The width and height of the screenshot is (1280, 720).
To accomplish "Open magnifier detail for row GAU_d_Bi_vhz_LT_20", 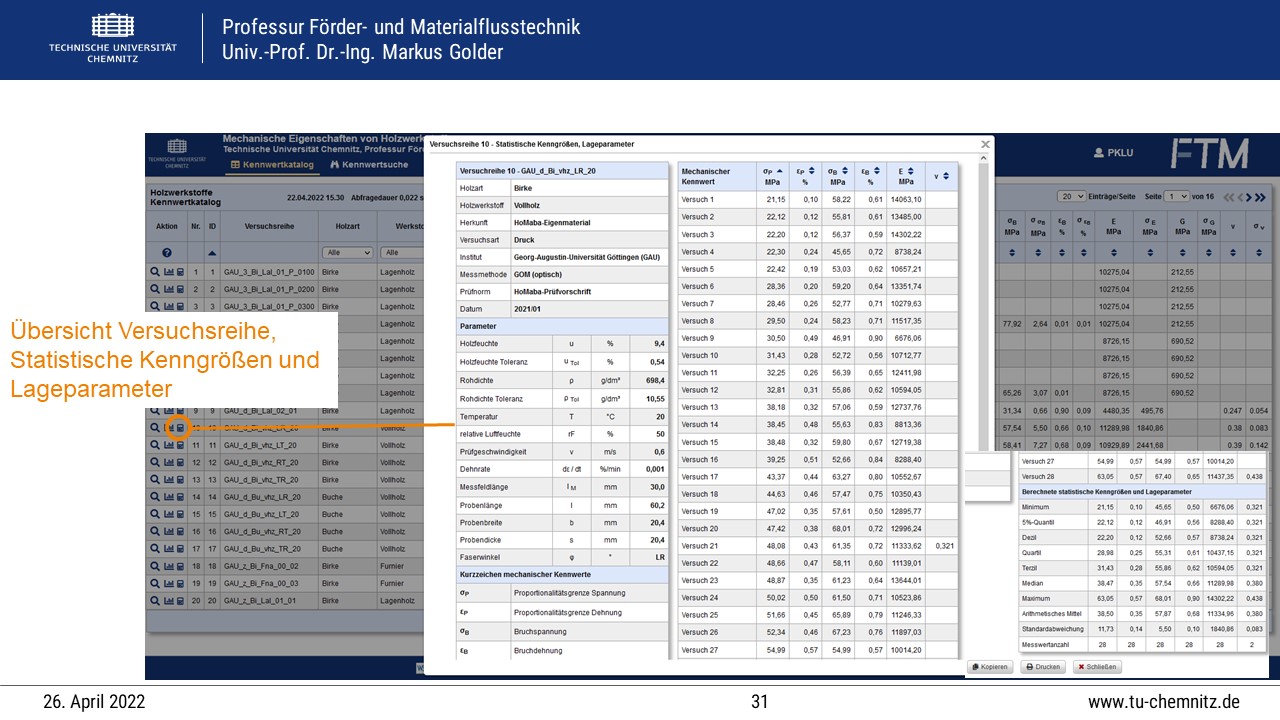I will coord(155,445).
